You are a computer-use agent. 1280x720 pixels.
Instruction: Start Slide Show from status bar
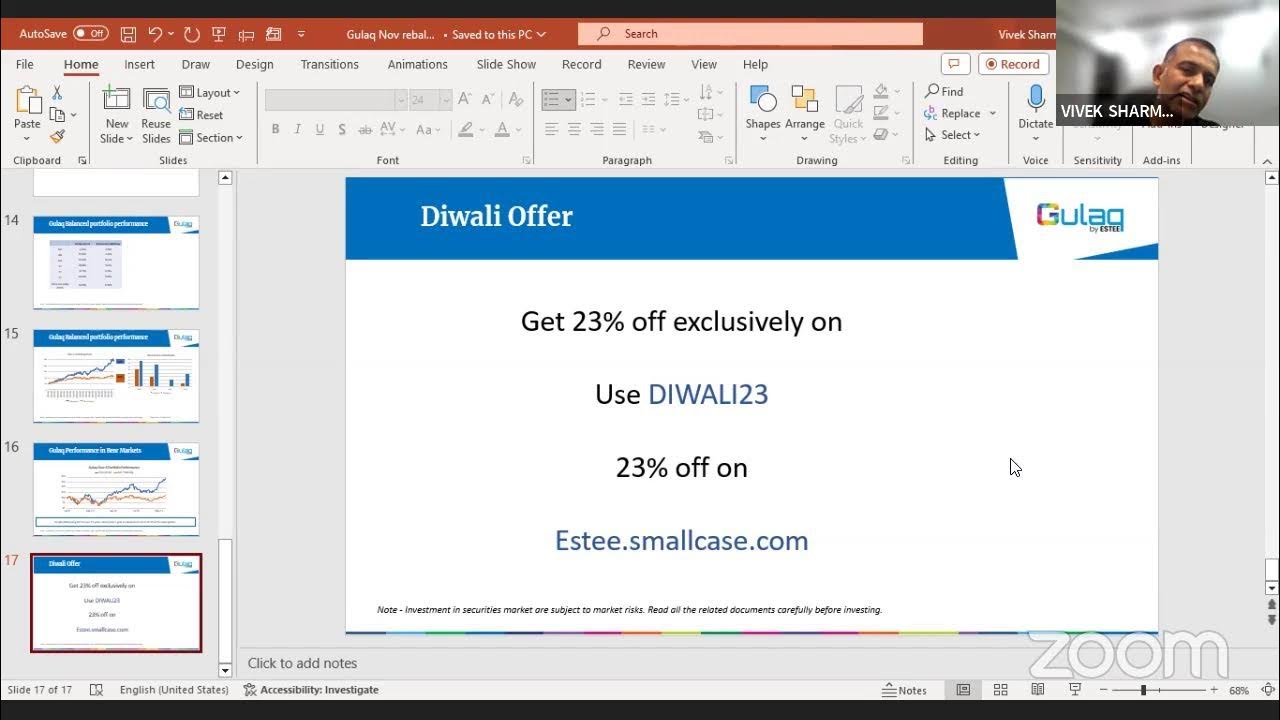coord(1075,690)
